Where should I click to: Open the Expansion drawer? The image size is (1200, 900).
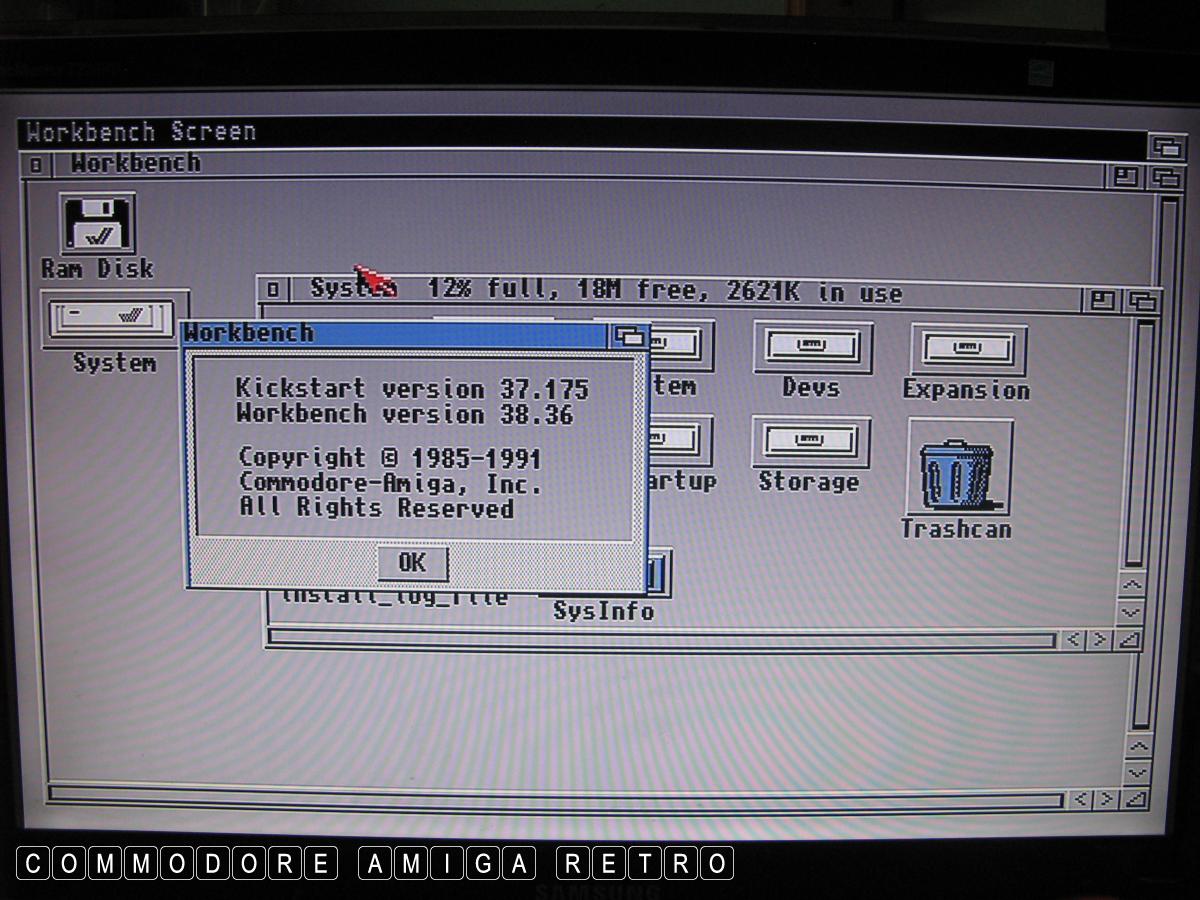point(968,350)
